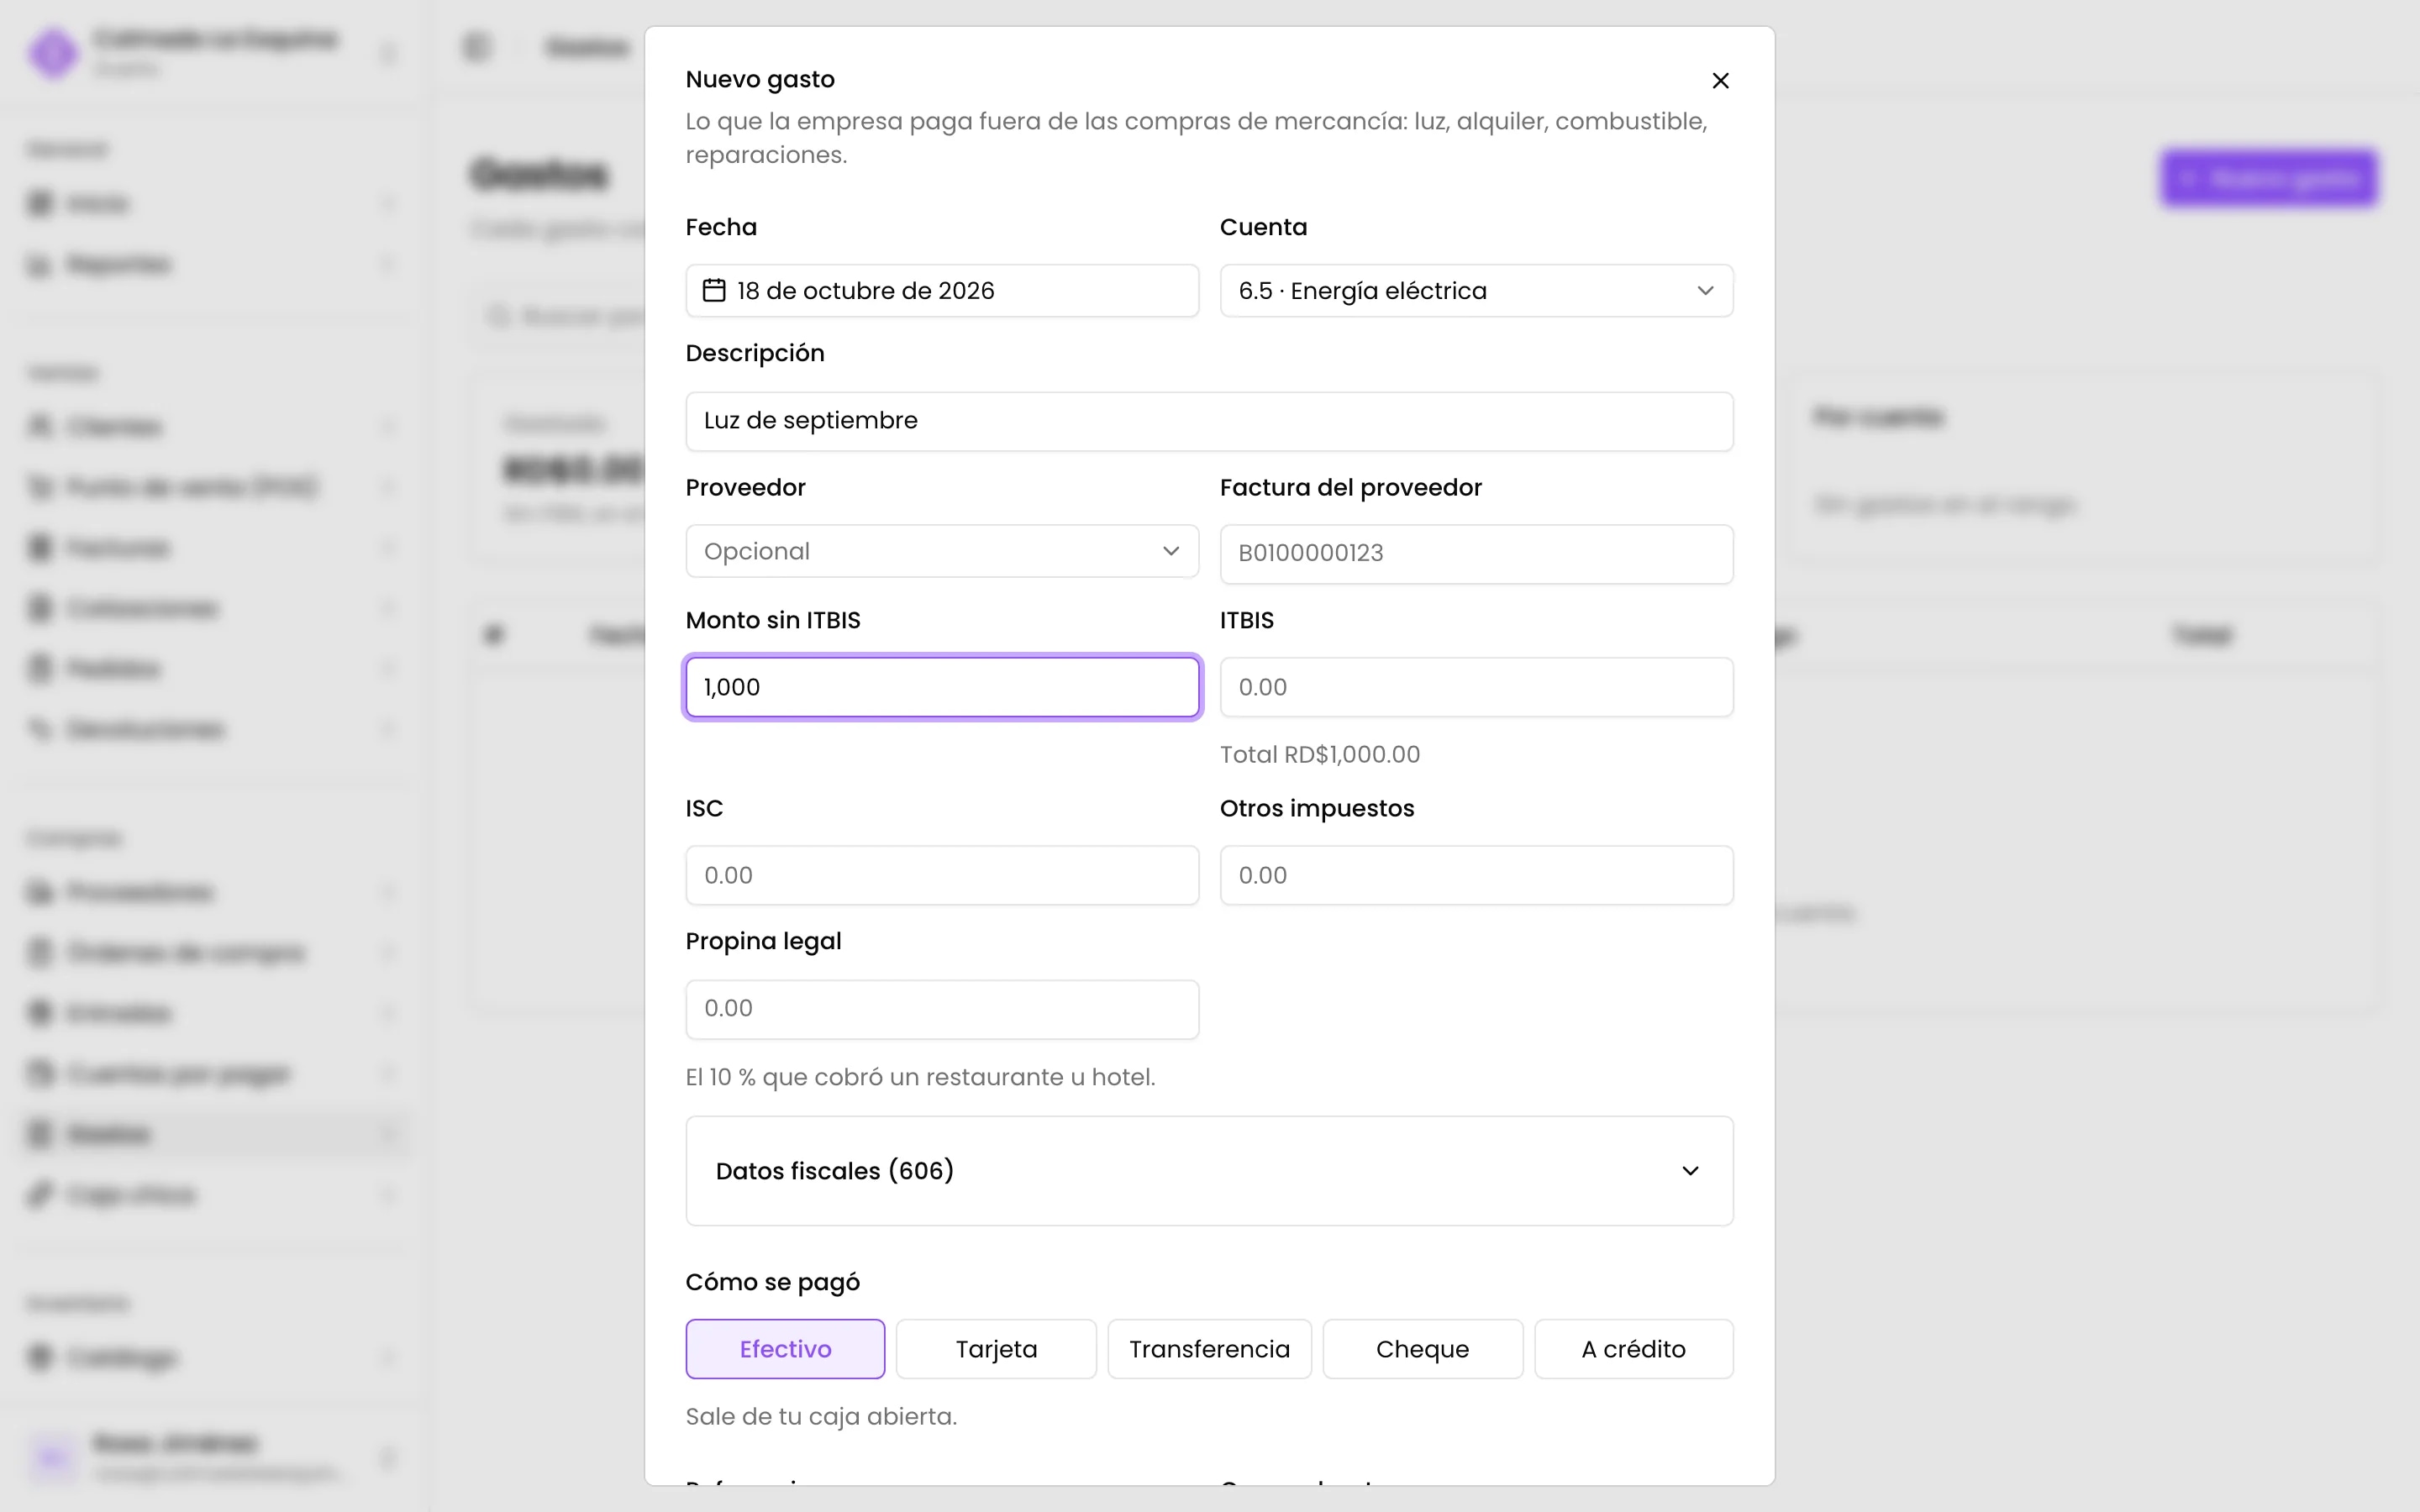Viewport: 2420px width, 1512px height.
Task: Click the Total RD$1,000.00 text
Action: pos(1319,755)
